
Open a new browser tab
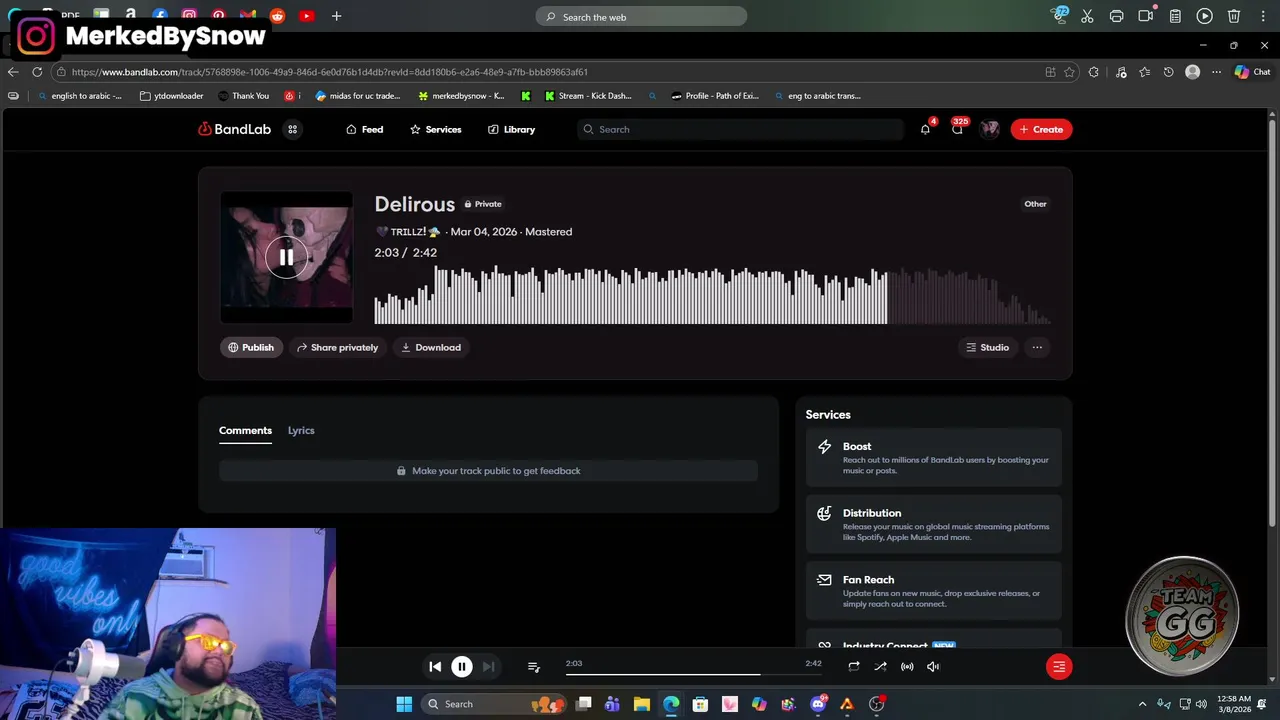coord(336,16)
